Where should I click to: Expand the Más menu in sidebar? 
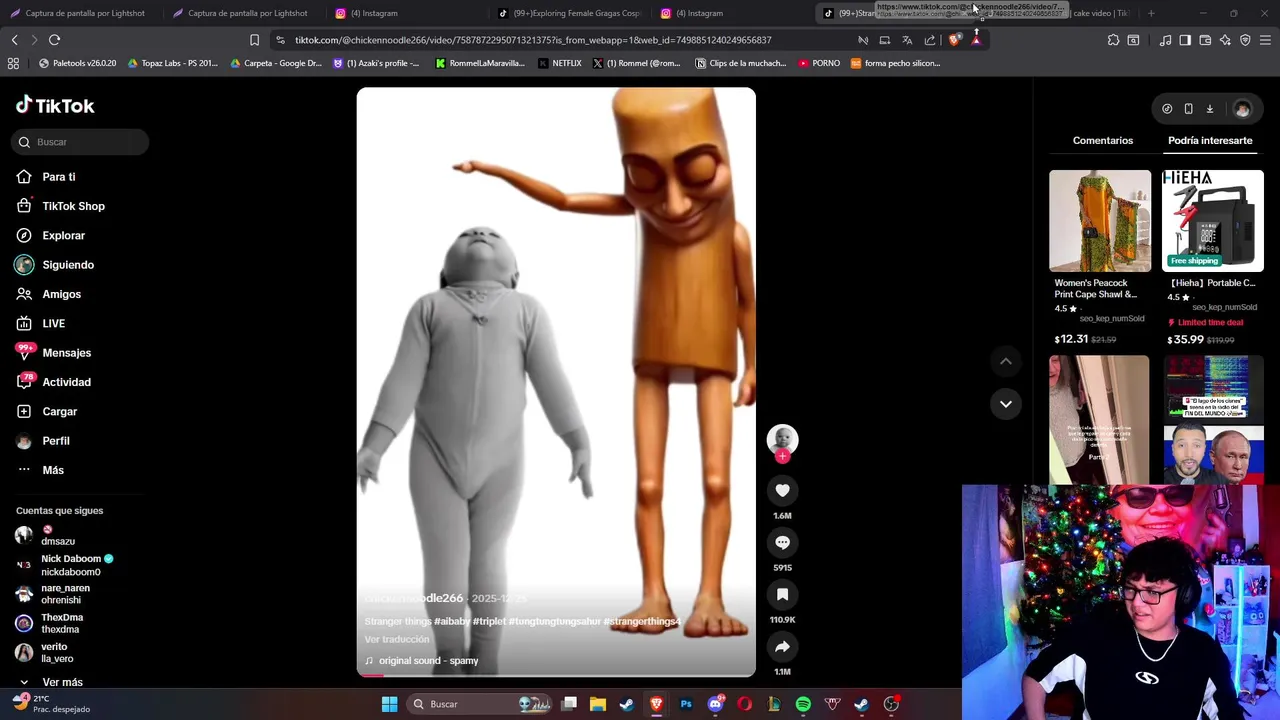click(52, 470)
